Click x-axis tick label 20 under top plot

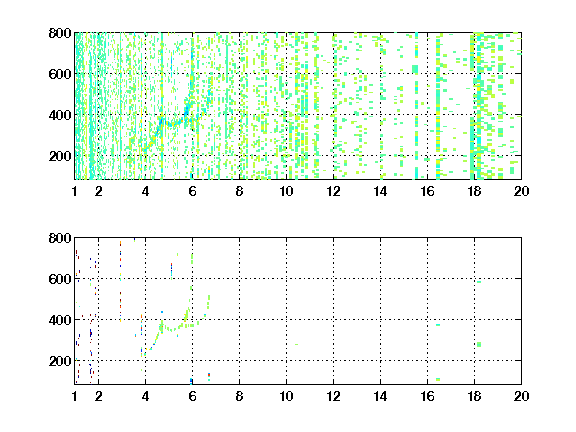521,191
